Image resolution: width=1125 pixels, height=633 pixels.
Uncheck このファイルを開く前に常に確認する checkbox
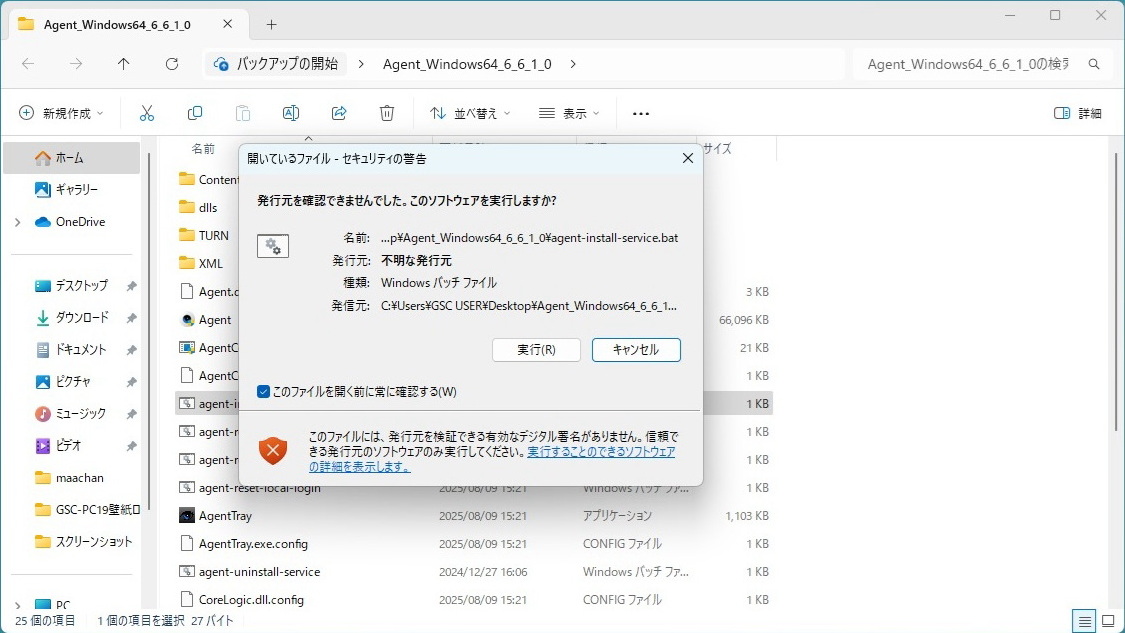click(x=263, y=391)
